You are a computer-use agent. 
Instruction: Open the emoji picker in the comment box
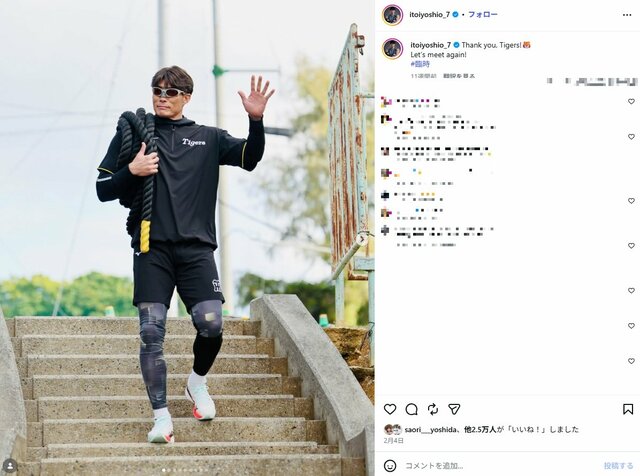click(390, 465)
